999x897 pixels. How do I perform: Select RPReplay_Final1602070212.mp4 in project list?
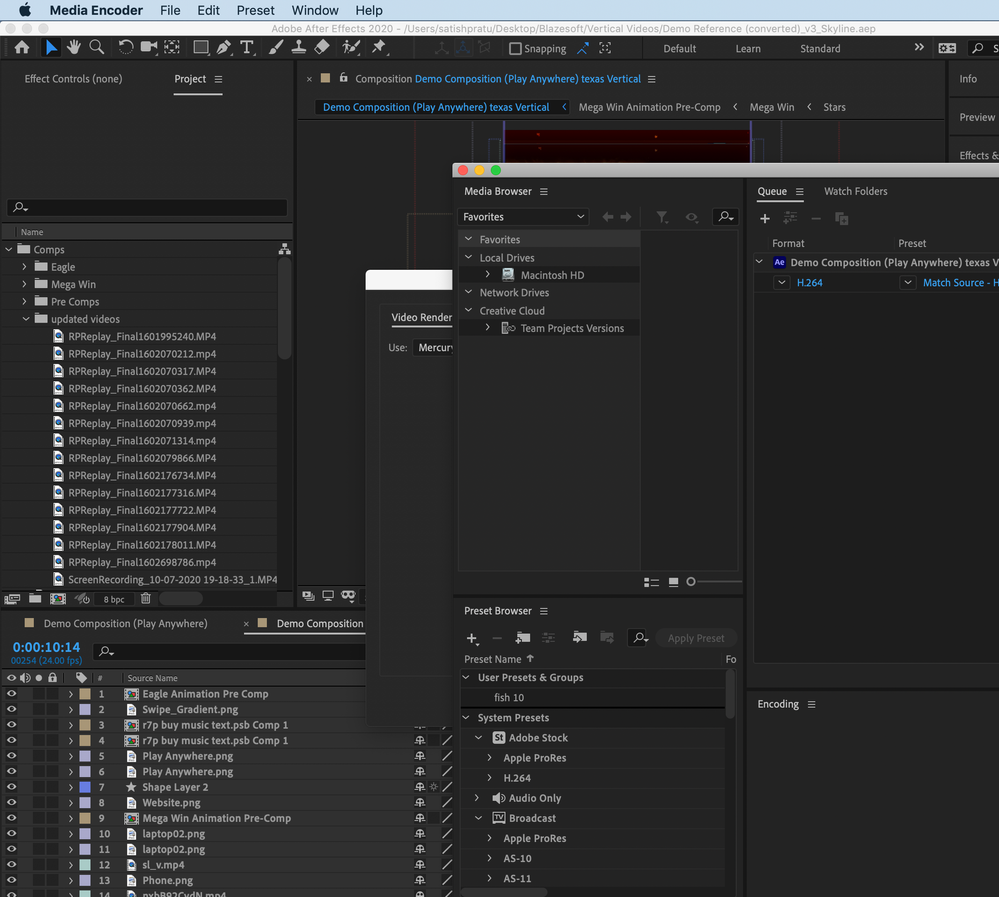(141, 354)
